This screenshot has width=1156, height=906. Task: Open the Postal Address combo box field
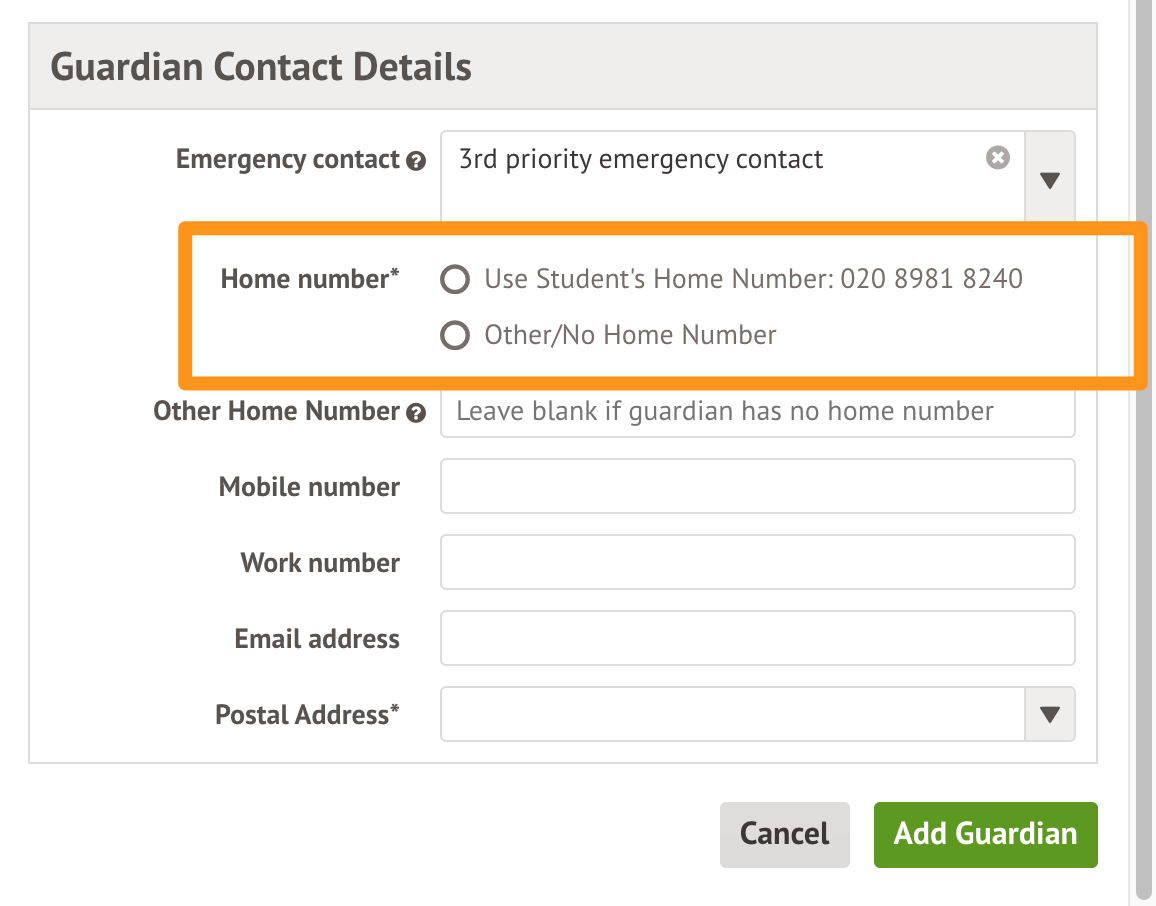pyautogui.click(x=732, y=715)
